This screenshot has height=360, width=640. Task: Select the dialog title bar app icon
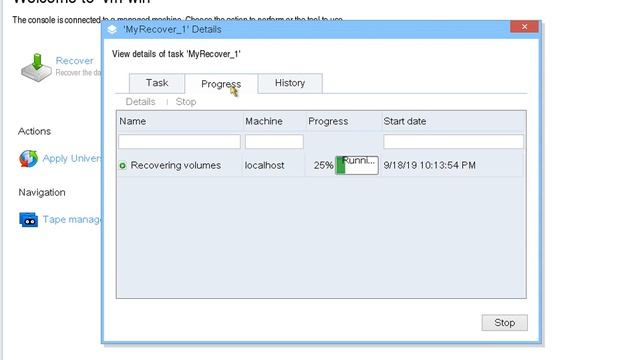112,29
